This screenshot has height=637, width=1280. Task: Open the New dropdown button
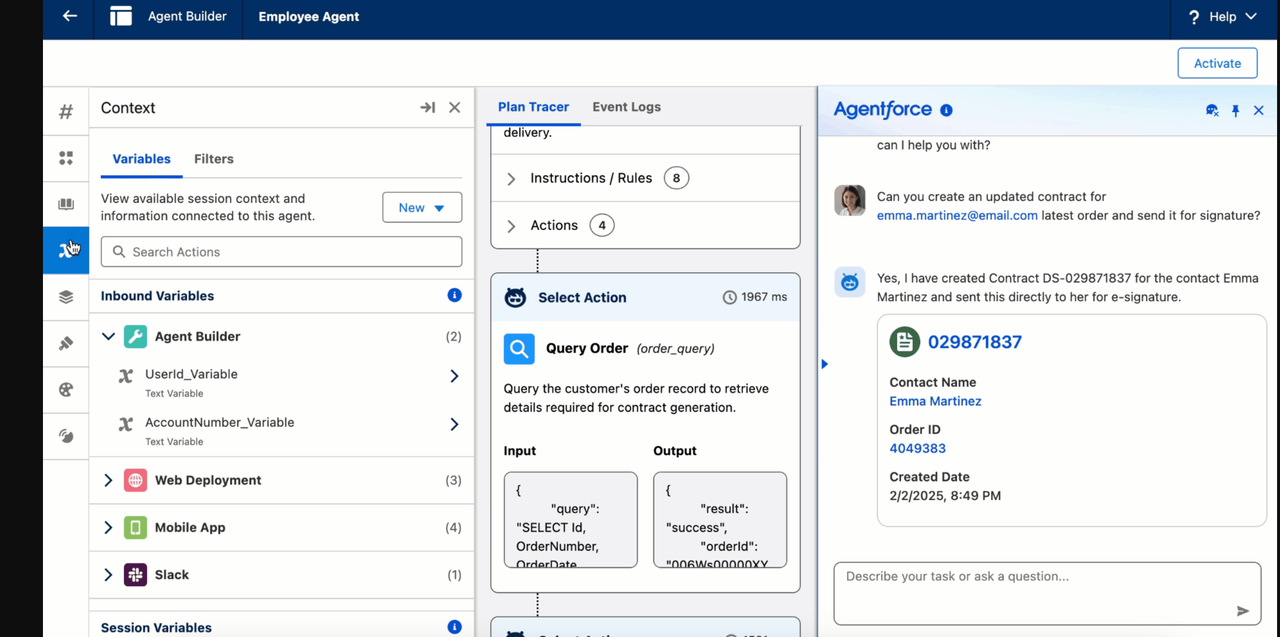click(422, 207)
